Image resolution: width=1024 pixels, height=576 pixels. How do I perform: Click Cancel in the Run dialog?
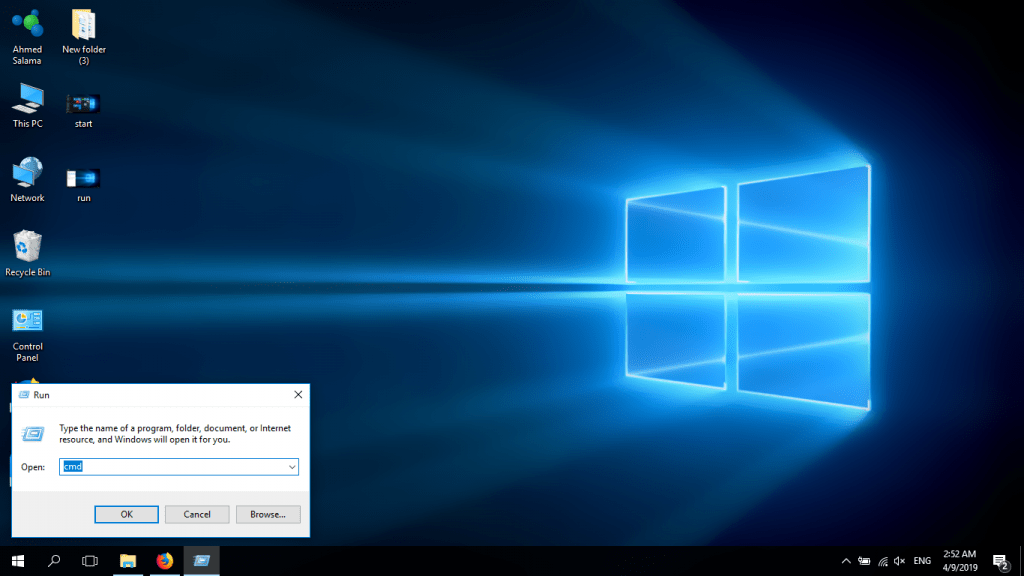click(197, 515)
